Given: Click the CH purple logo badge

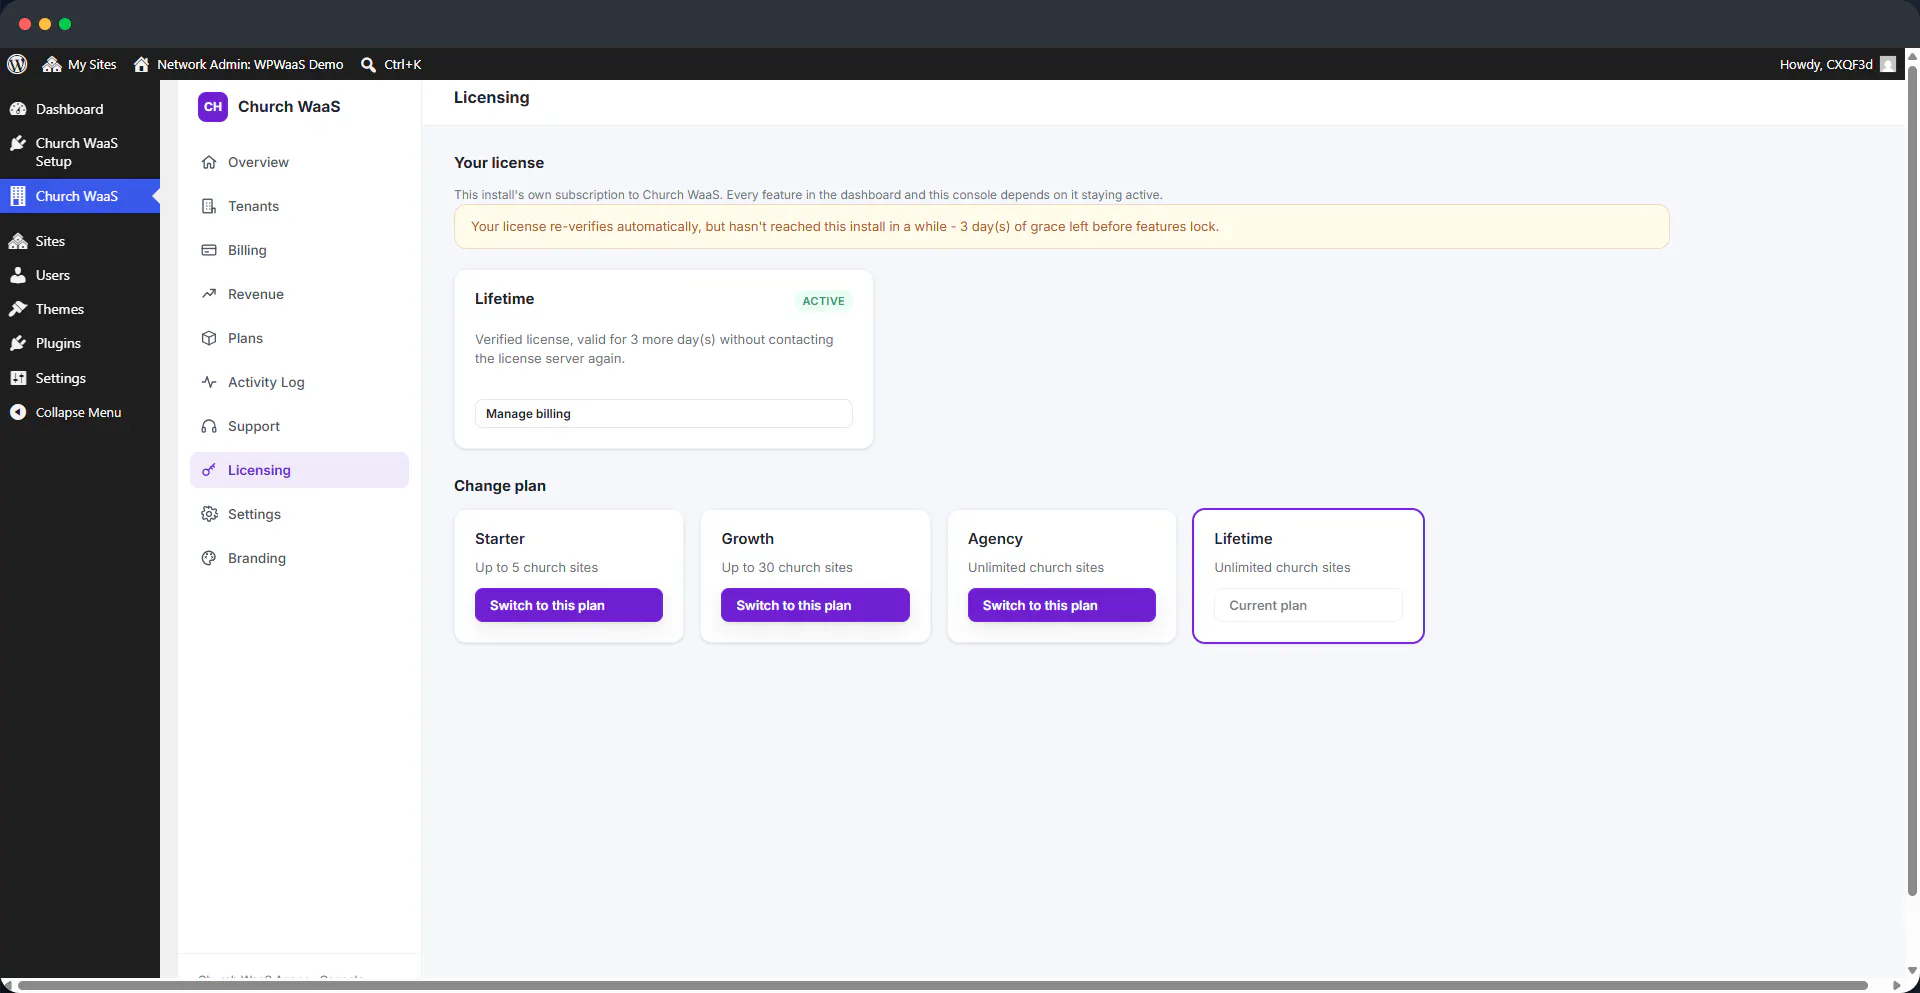Looking at the screenshot, I should point(213,107).
